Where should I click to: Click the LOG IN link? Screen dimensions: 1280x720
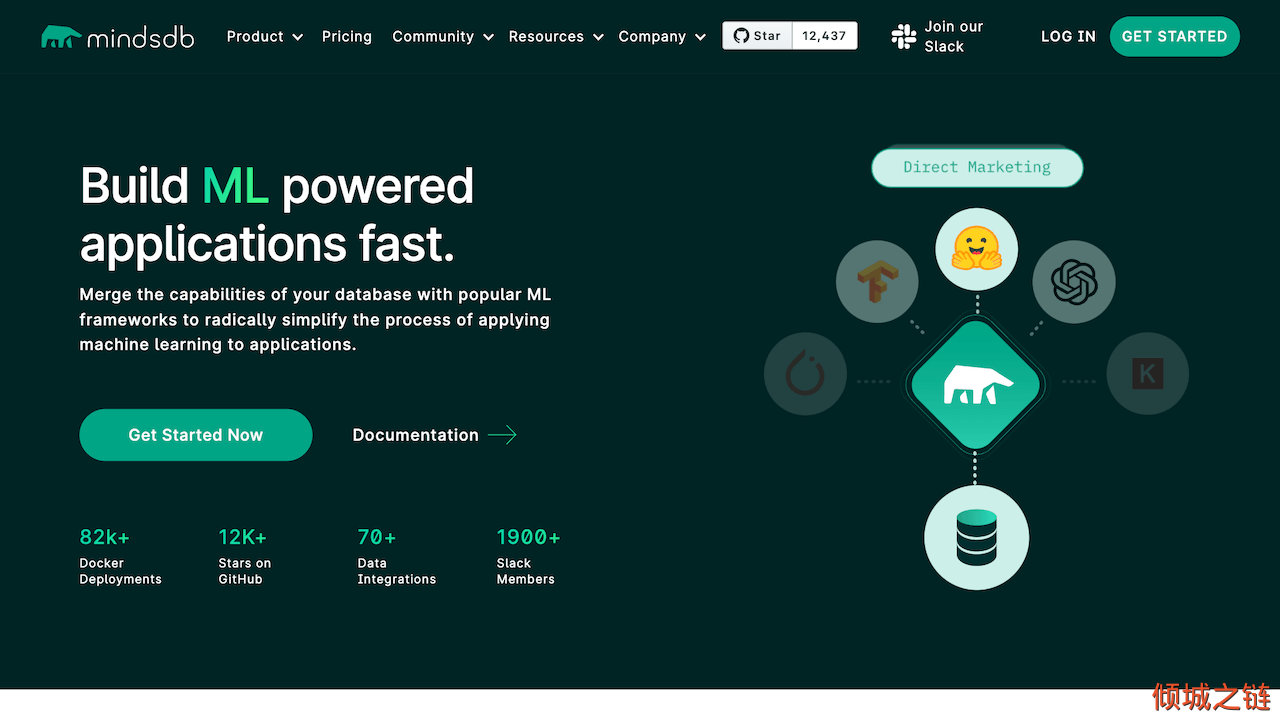[x=1068, y=36]
